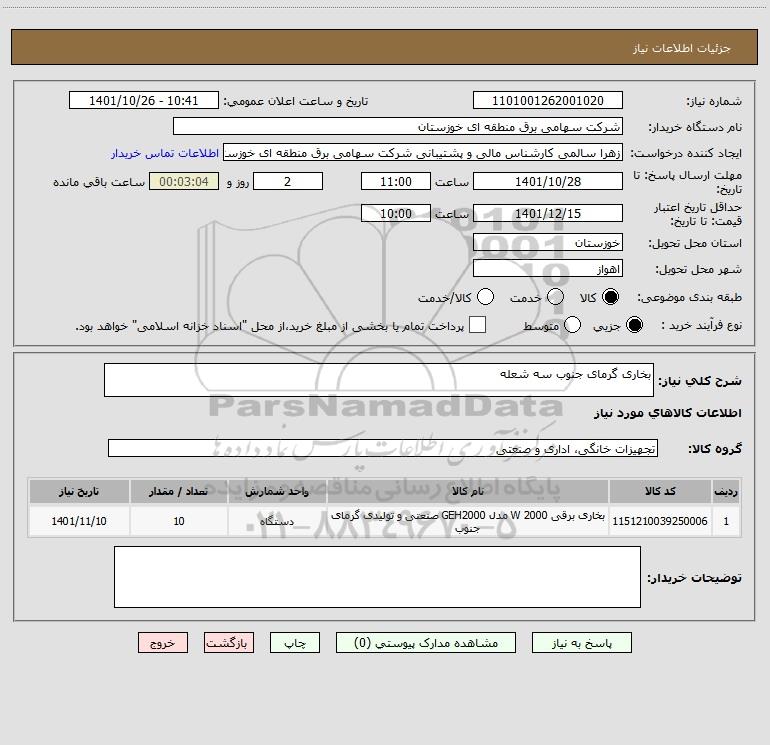
Task: Click the تعداد / مقدار column header
Action: 179,491
